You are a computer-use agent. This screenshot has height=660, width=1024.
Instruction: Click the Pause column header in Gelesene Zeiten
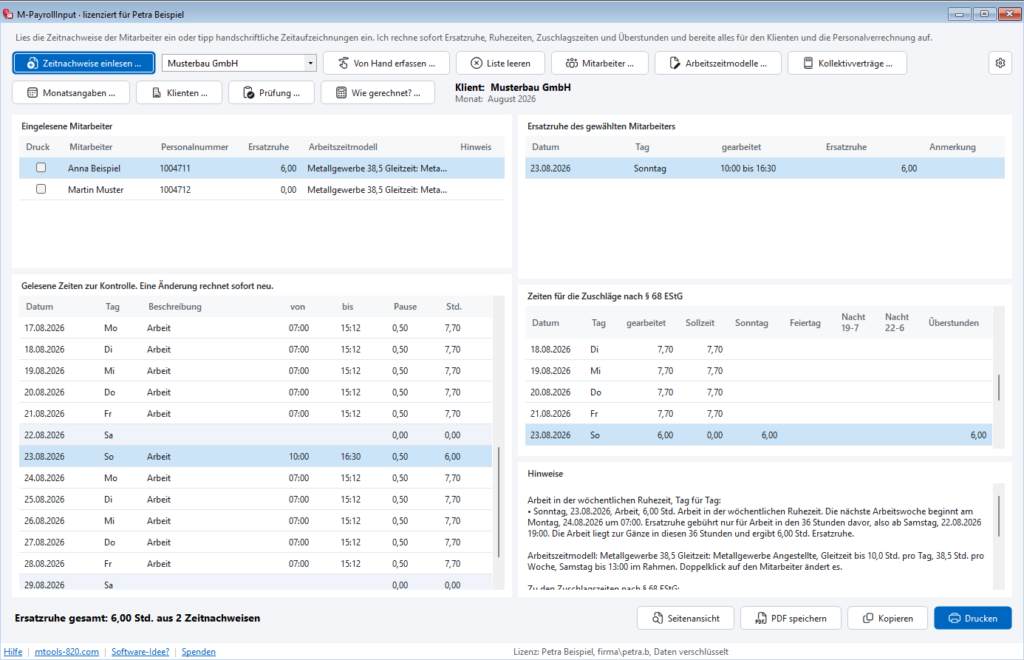coord(405,306)
